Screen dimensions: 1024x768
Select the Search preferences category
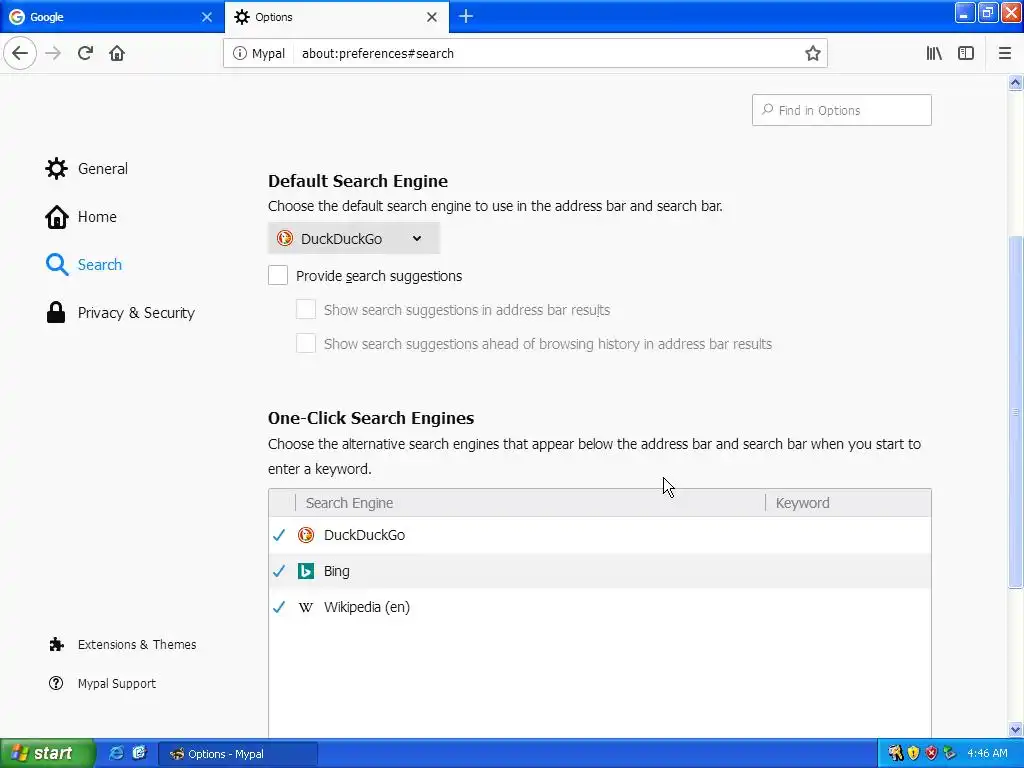click(84, 264)
